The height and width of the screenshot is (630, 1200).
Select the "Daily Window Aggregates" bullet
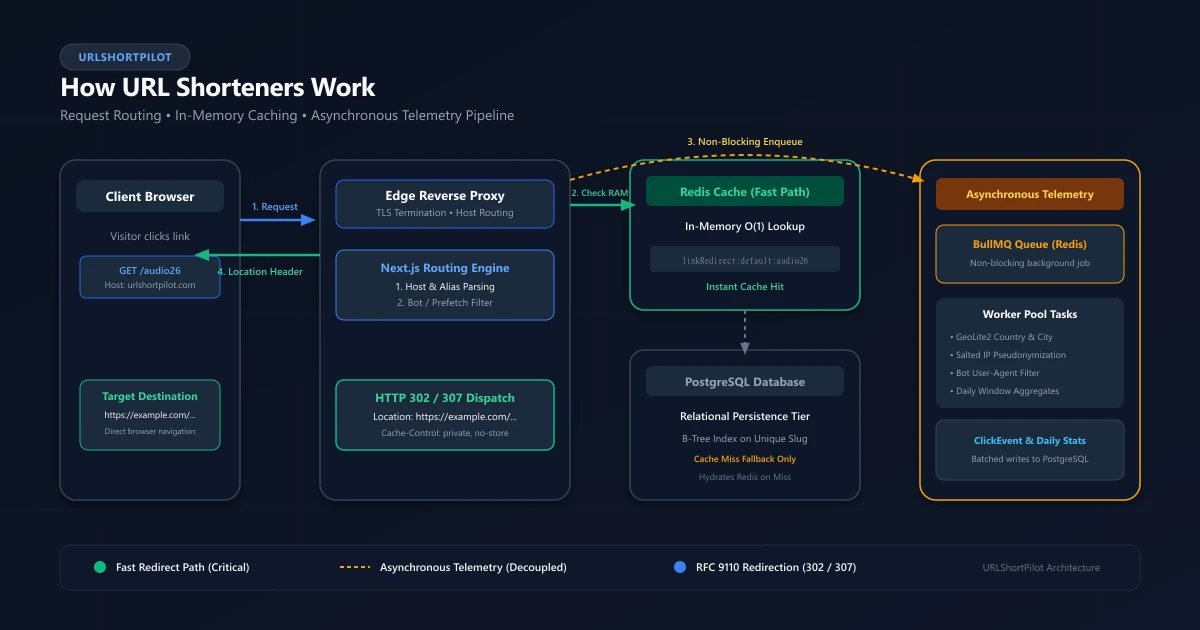coord(1003,391)
